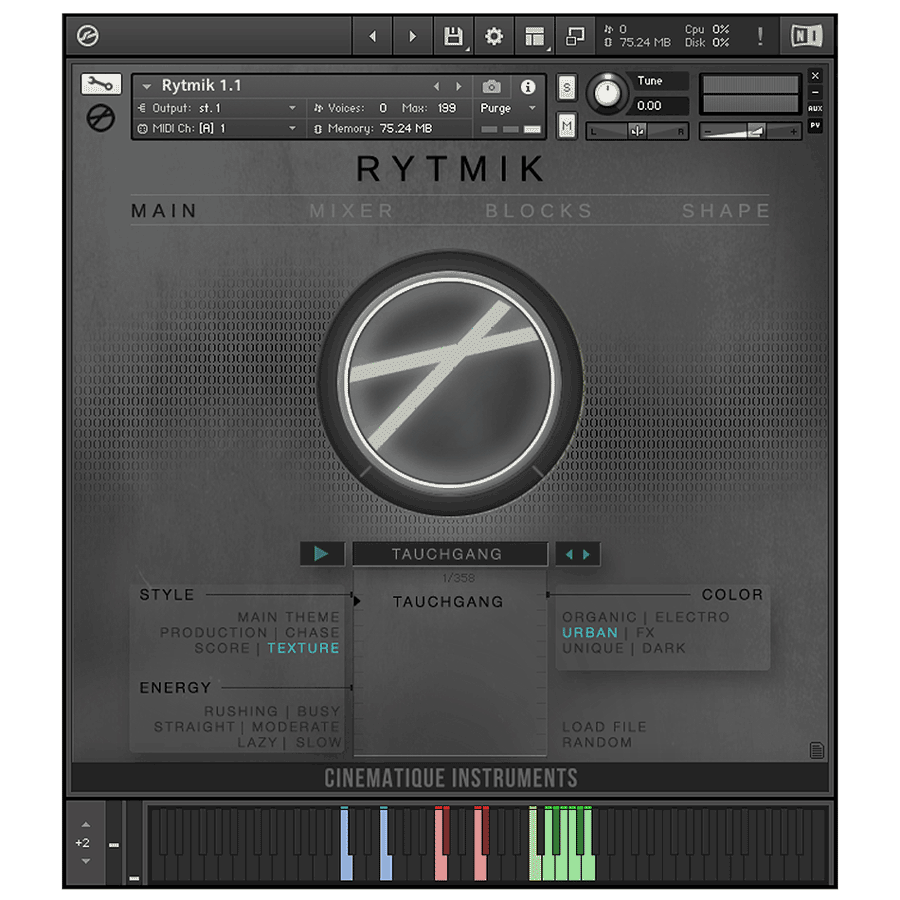
Task: Click the instrument logo below the wrench
Action: (x=100, y=118)
